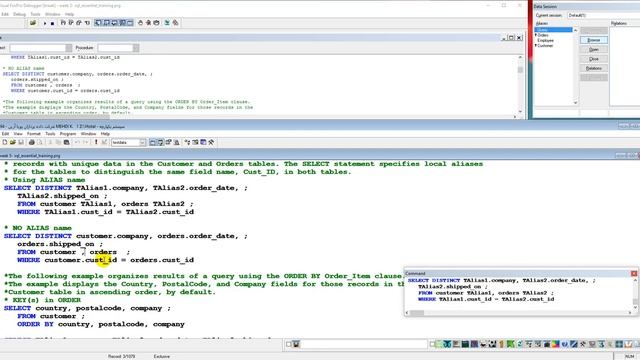Open the Toolbox hammer icon in the FoxPro toolbar
Image resolution: width=640 pixels, height=360 pixels.
click(211, 142)
